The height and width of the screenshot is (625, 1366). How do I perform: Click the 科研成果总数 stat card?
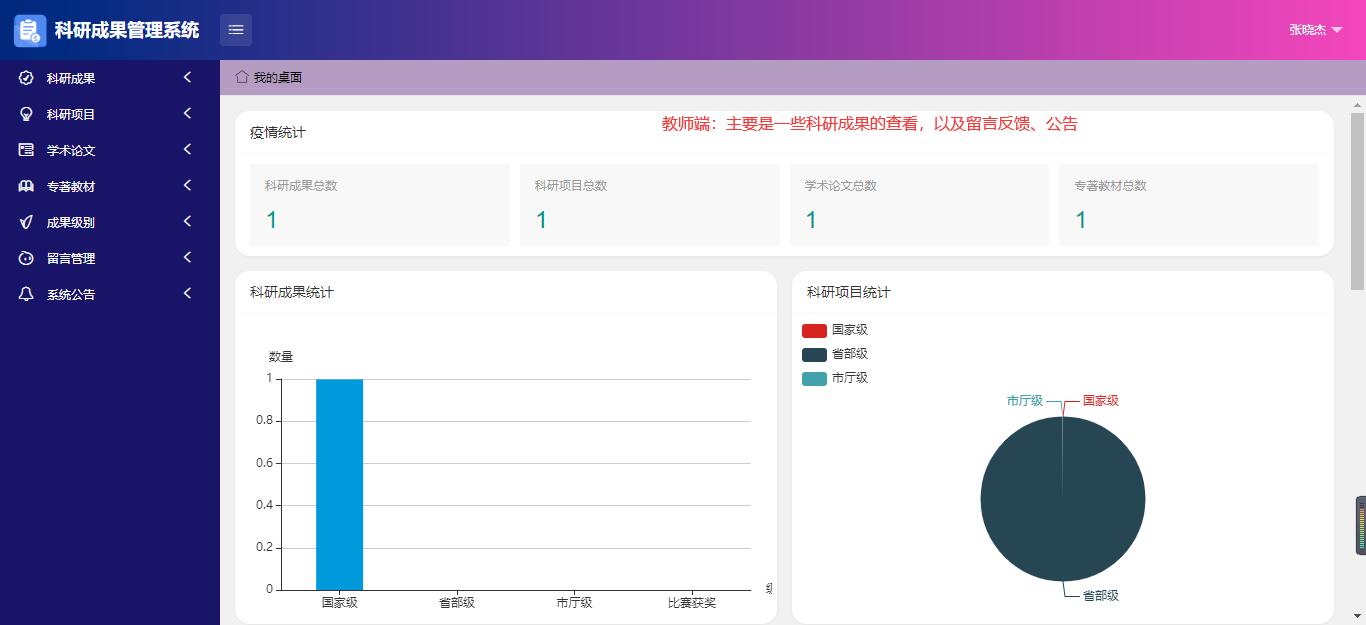point(380,205)
